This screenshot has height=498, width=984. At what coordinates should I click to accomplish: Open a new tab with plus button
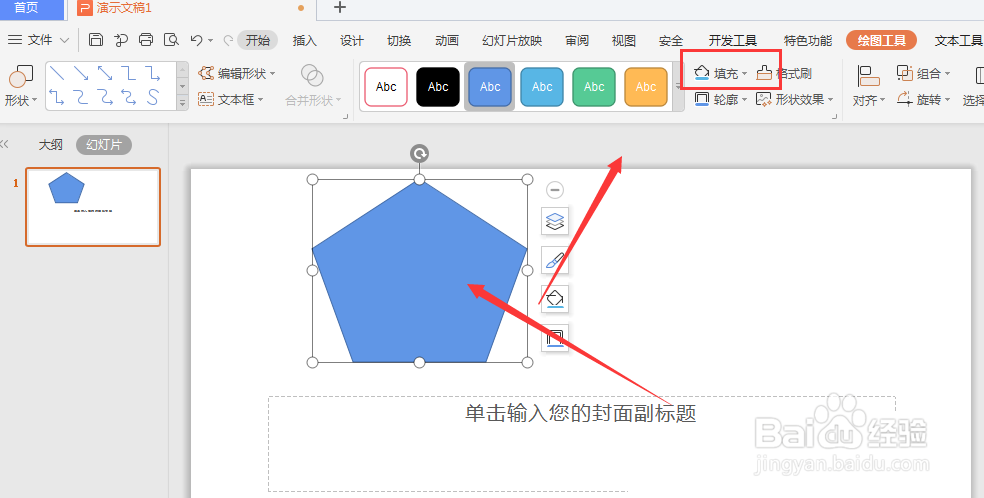340,8
